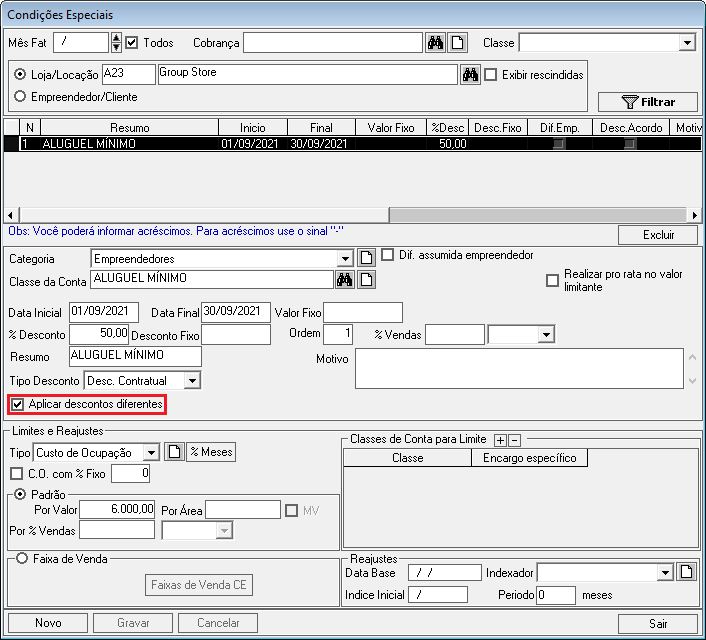The image size is (706, 640).
Task: Select the ALUGUEL MÍNIMO row in the grid
Action: (x=353, y=144)
